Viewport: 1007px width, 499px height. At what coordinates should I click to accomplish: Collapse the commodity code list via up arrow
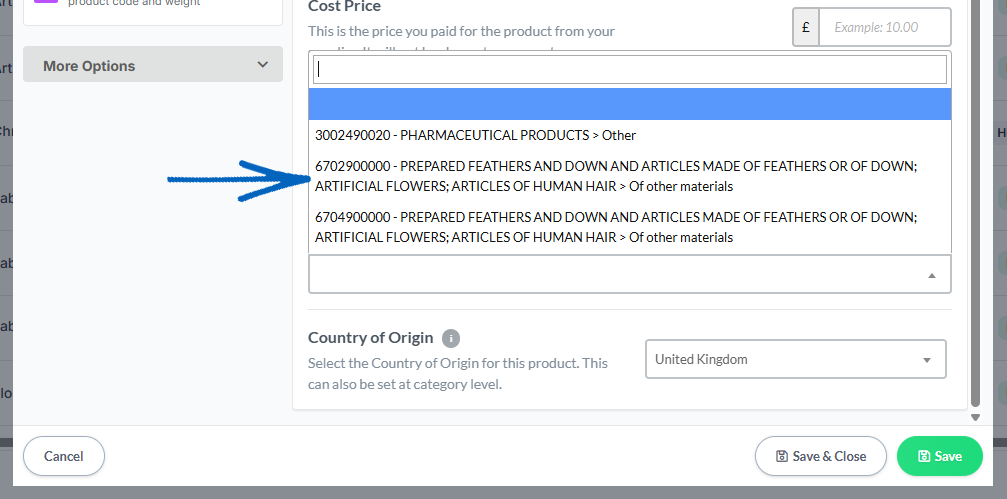[931, 276]
